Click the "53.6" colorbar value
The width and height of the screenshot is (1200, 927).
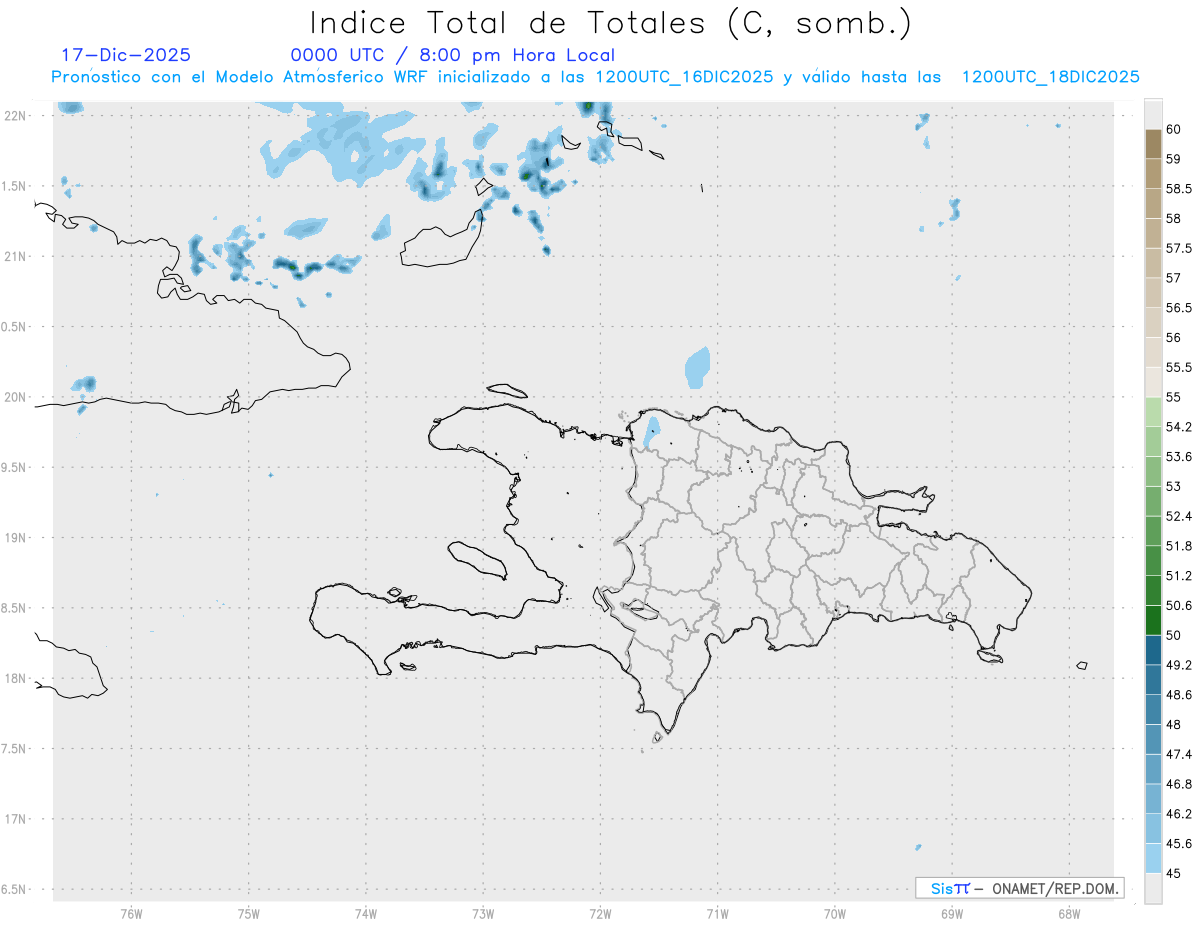[1178, 457]
